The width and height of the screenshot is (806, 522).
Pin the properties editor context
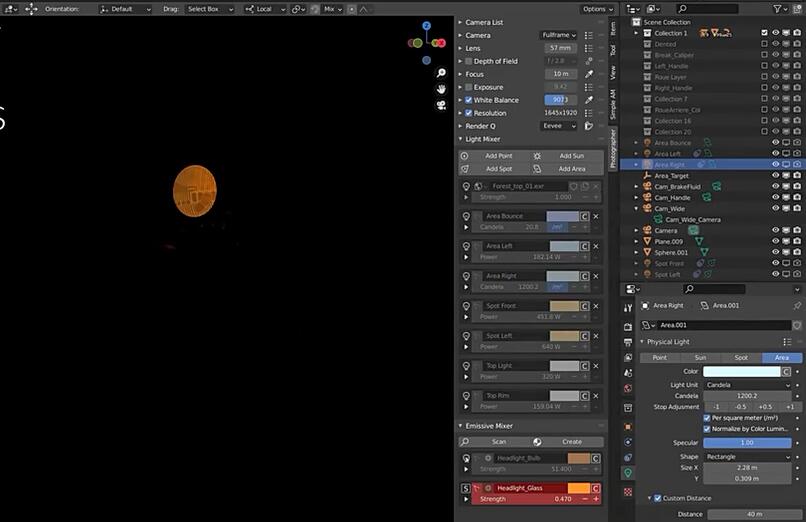click(797, 305)
